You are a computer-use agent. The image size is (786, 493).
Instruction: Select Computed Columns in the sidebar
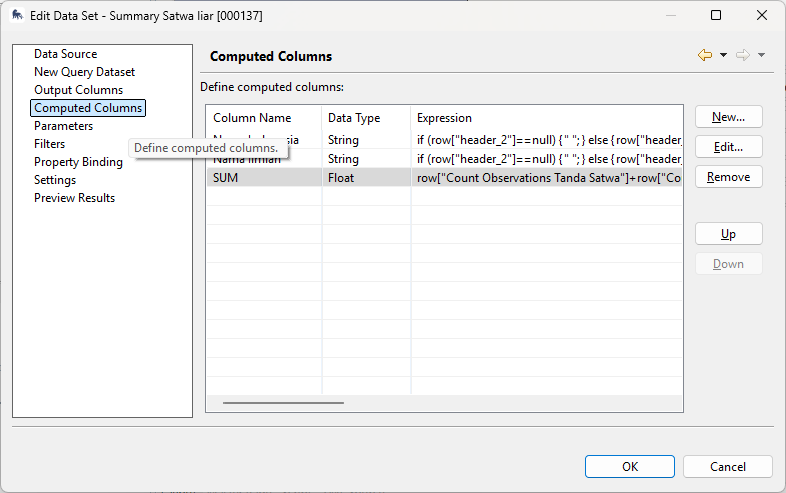88,108
